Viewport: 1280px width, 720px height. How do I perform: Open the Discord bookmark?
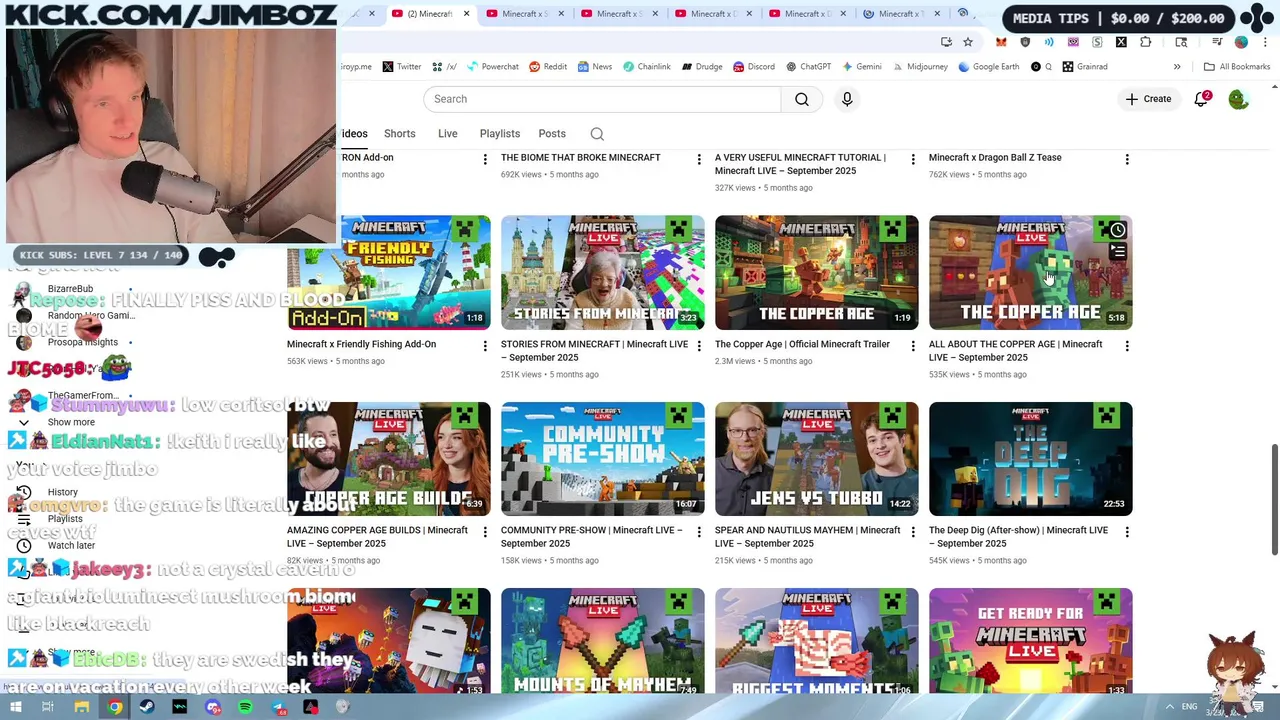pyautogui.click(x=754, y=67)
